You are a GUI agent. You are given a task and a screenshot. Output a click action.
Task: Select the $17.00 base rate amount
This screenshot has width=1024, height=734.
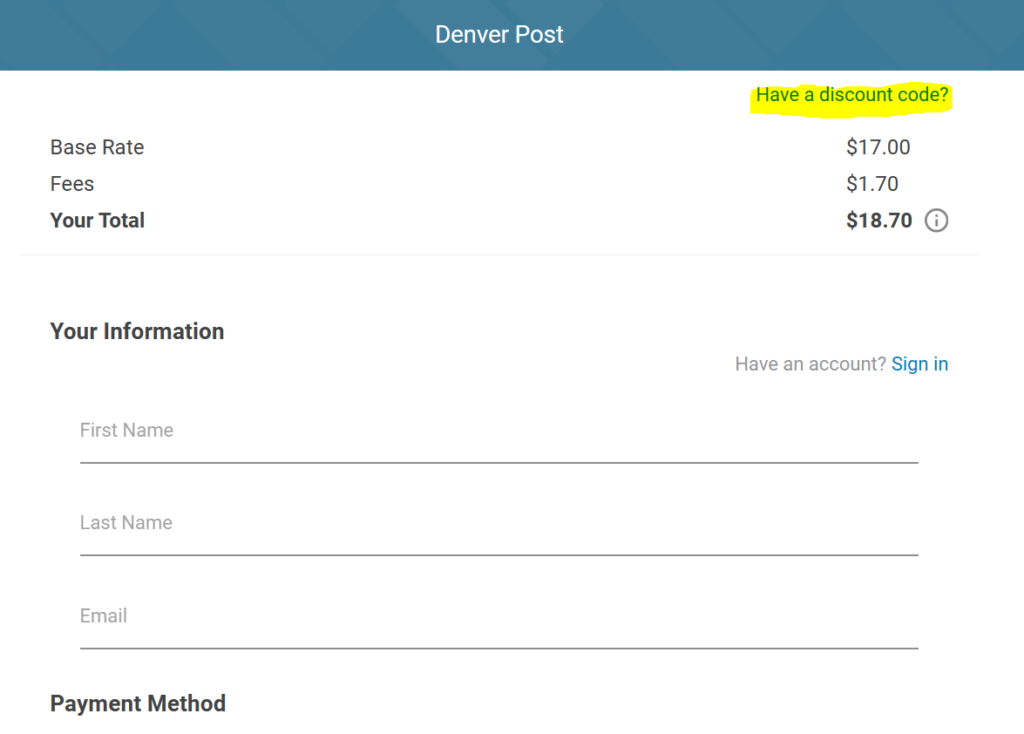pyautogui.click(x=878, y=148)
